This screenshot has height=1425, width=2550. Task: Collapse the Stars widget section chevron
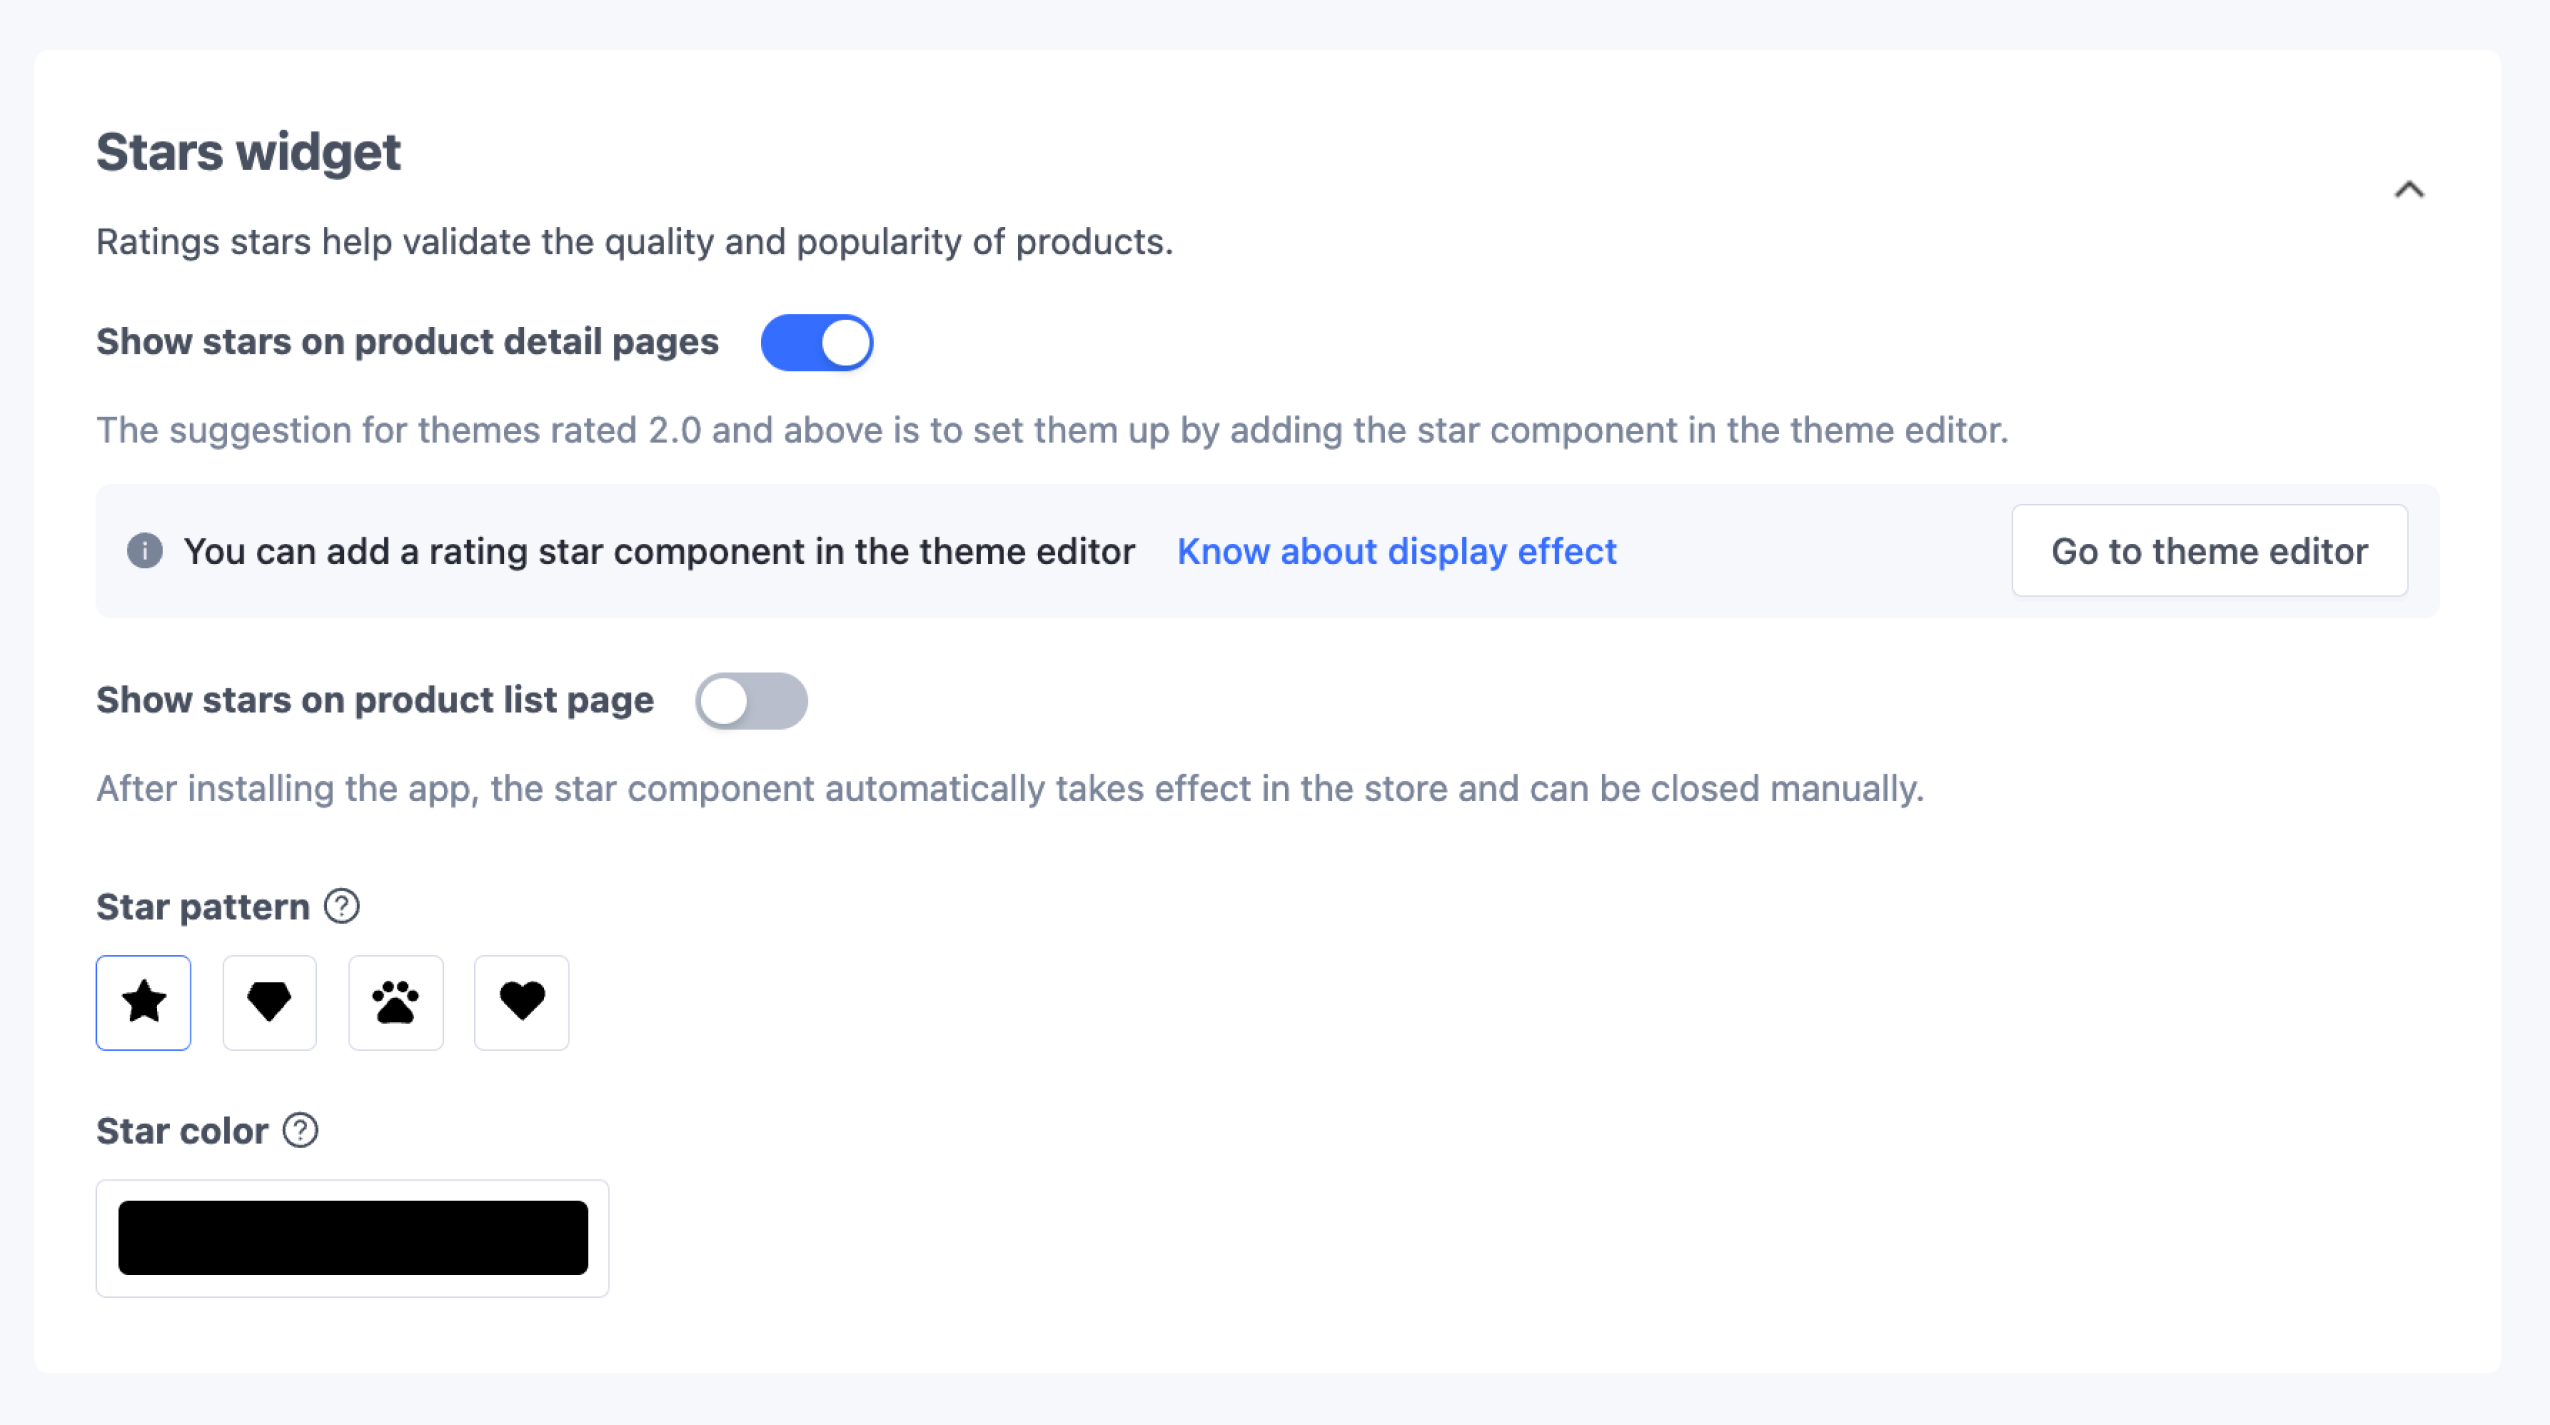click(x=2409, y=190)
